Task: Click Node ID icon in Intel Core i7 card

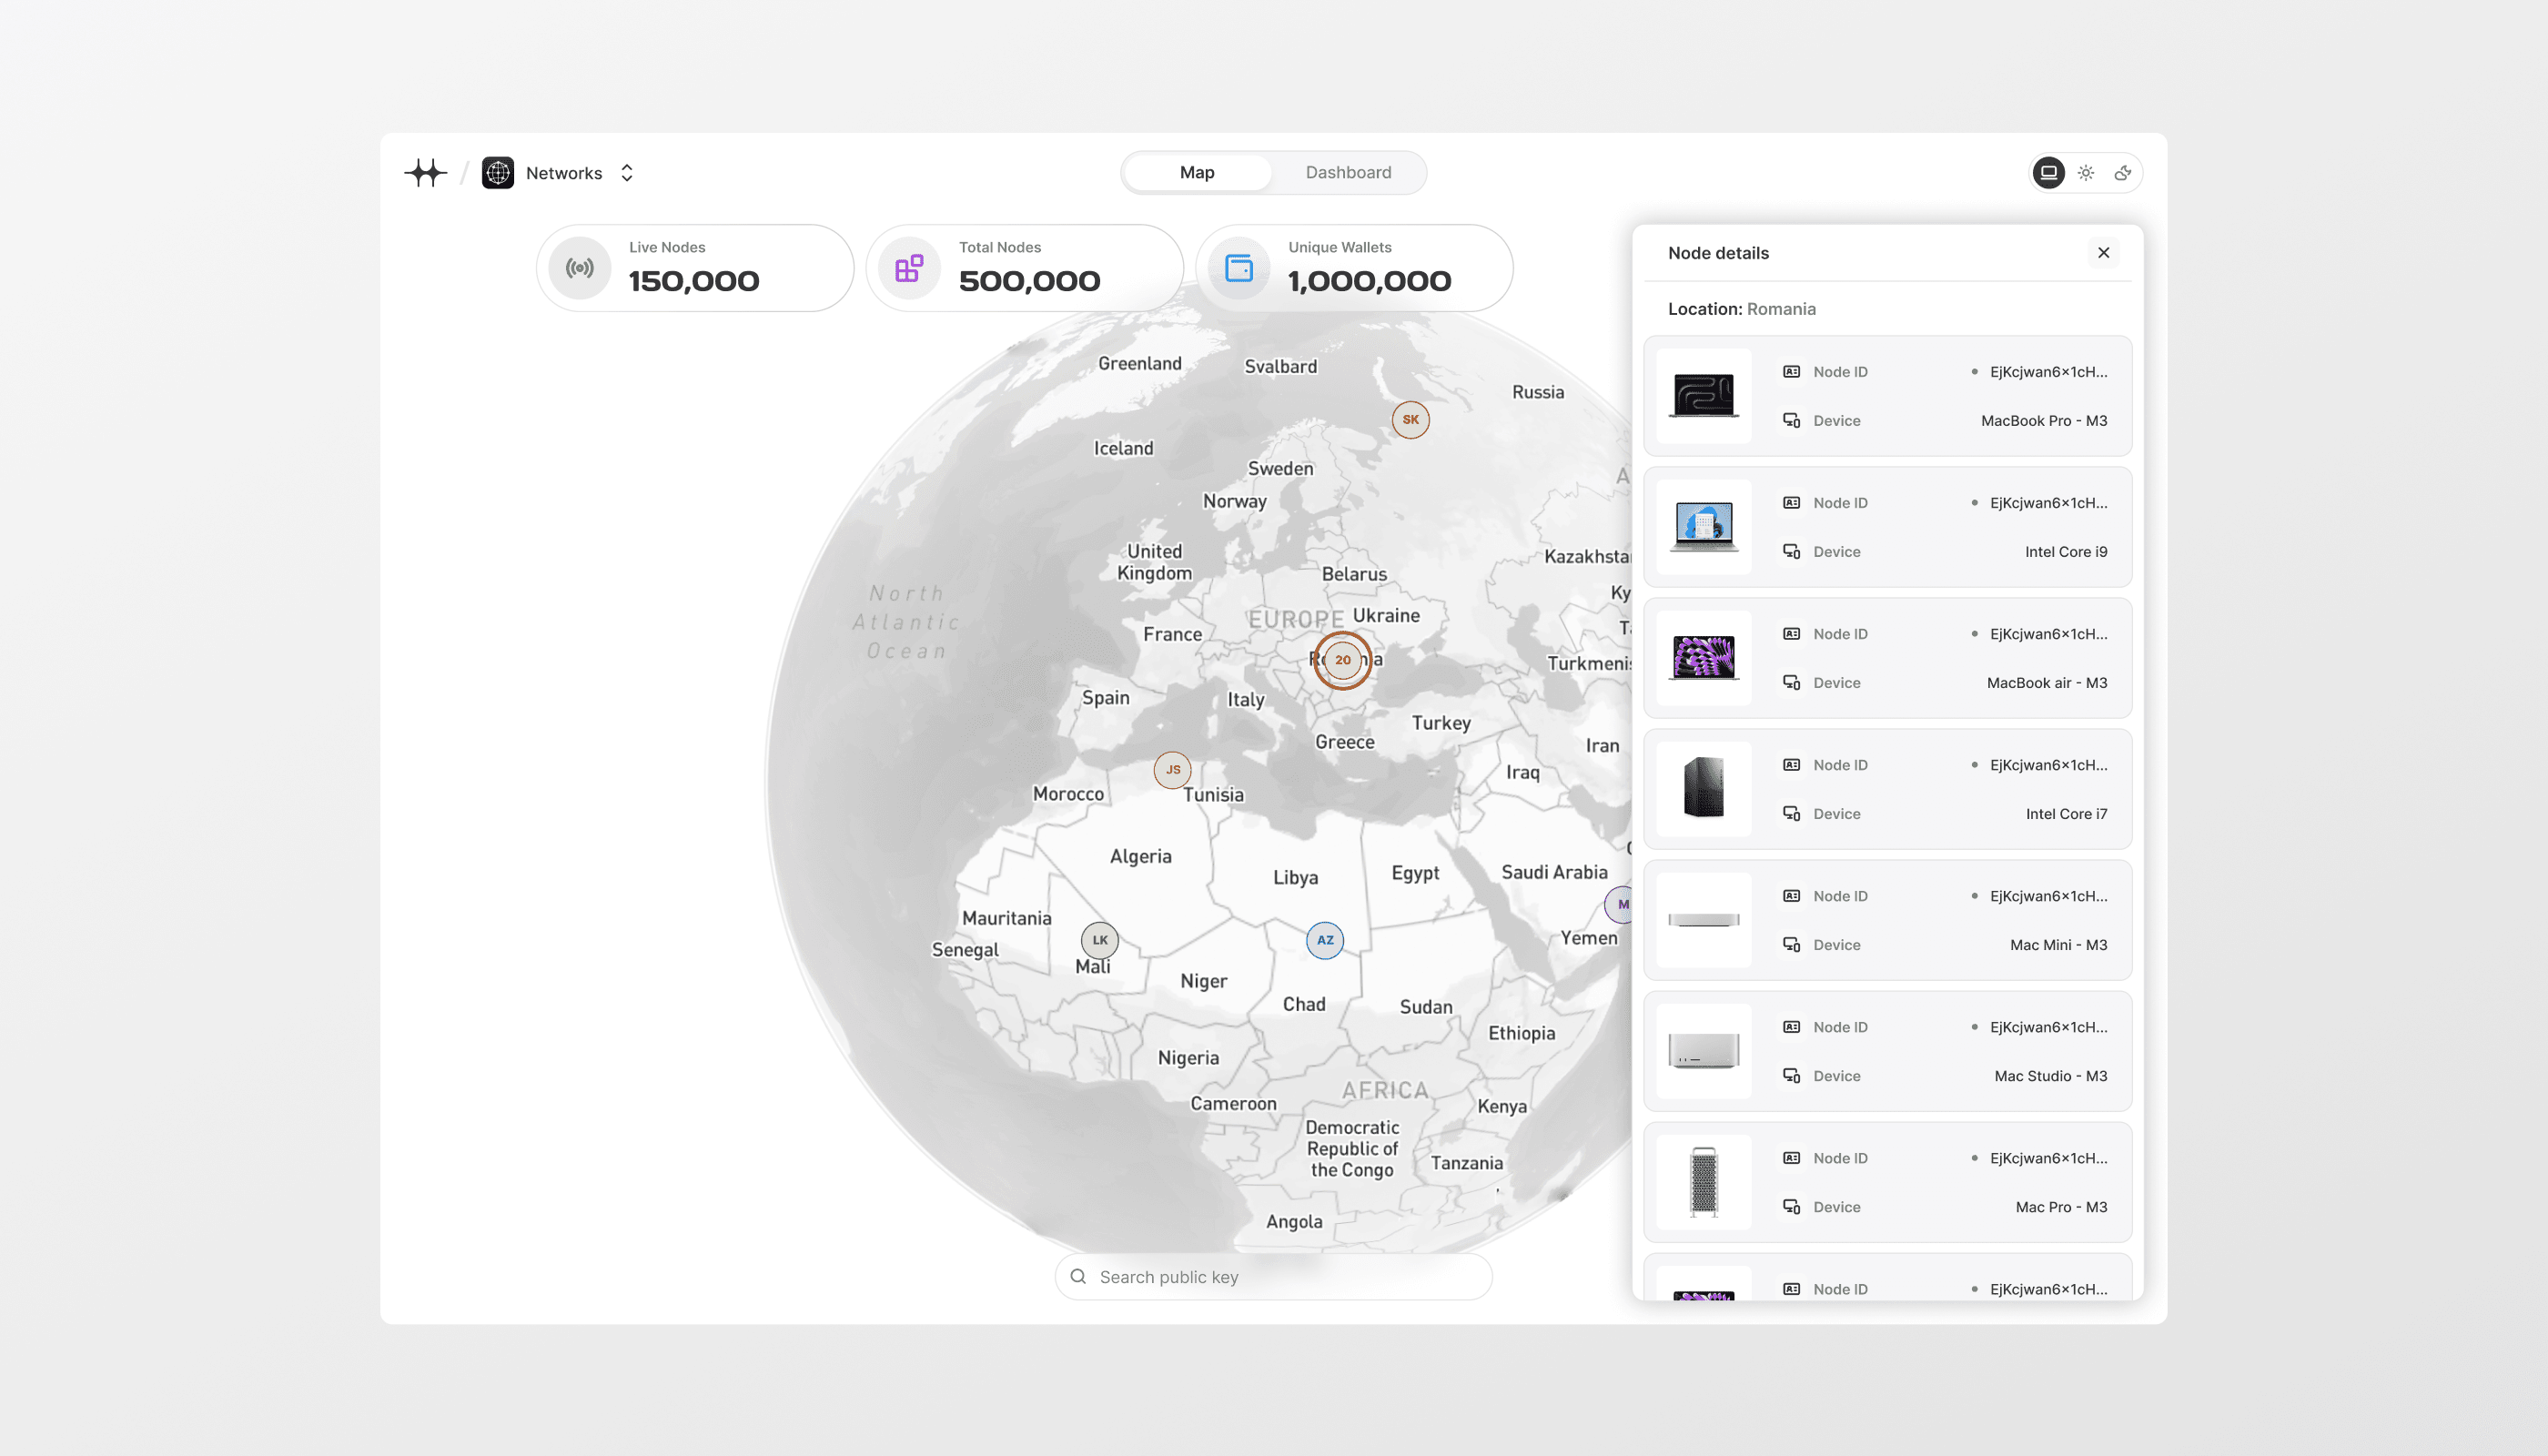Action: [1792, 765]
